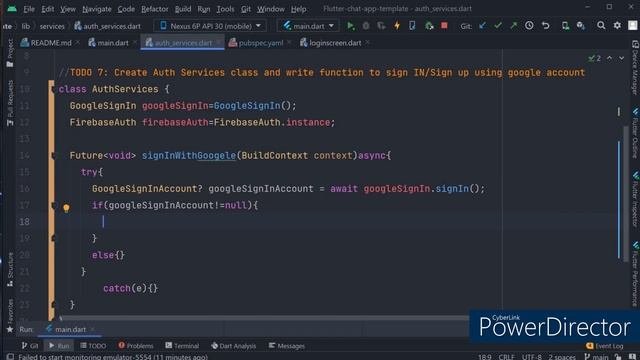Open IDE settings gear icon
The height and width of the screenshot is (360, 640).
coord(617,26)
